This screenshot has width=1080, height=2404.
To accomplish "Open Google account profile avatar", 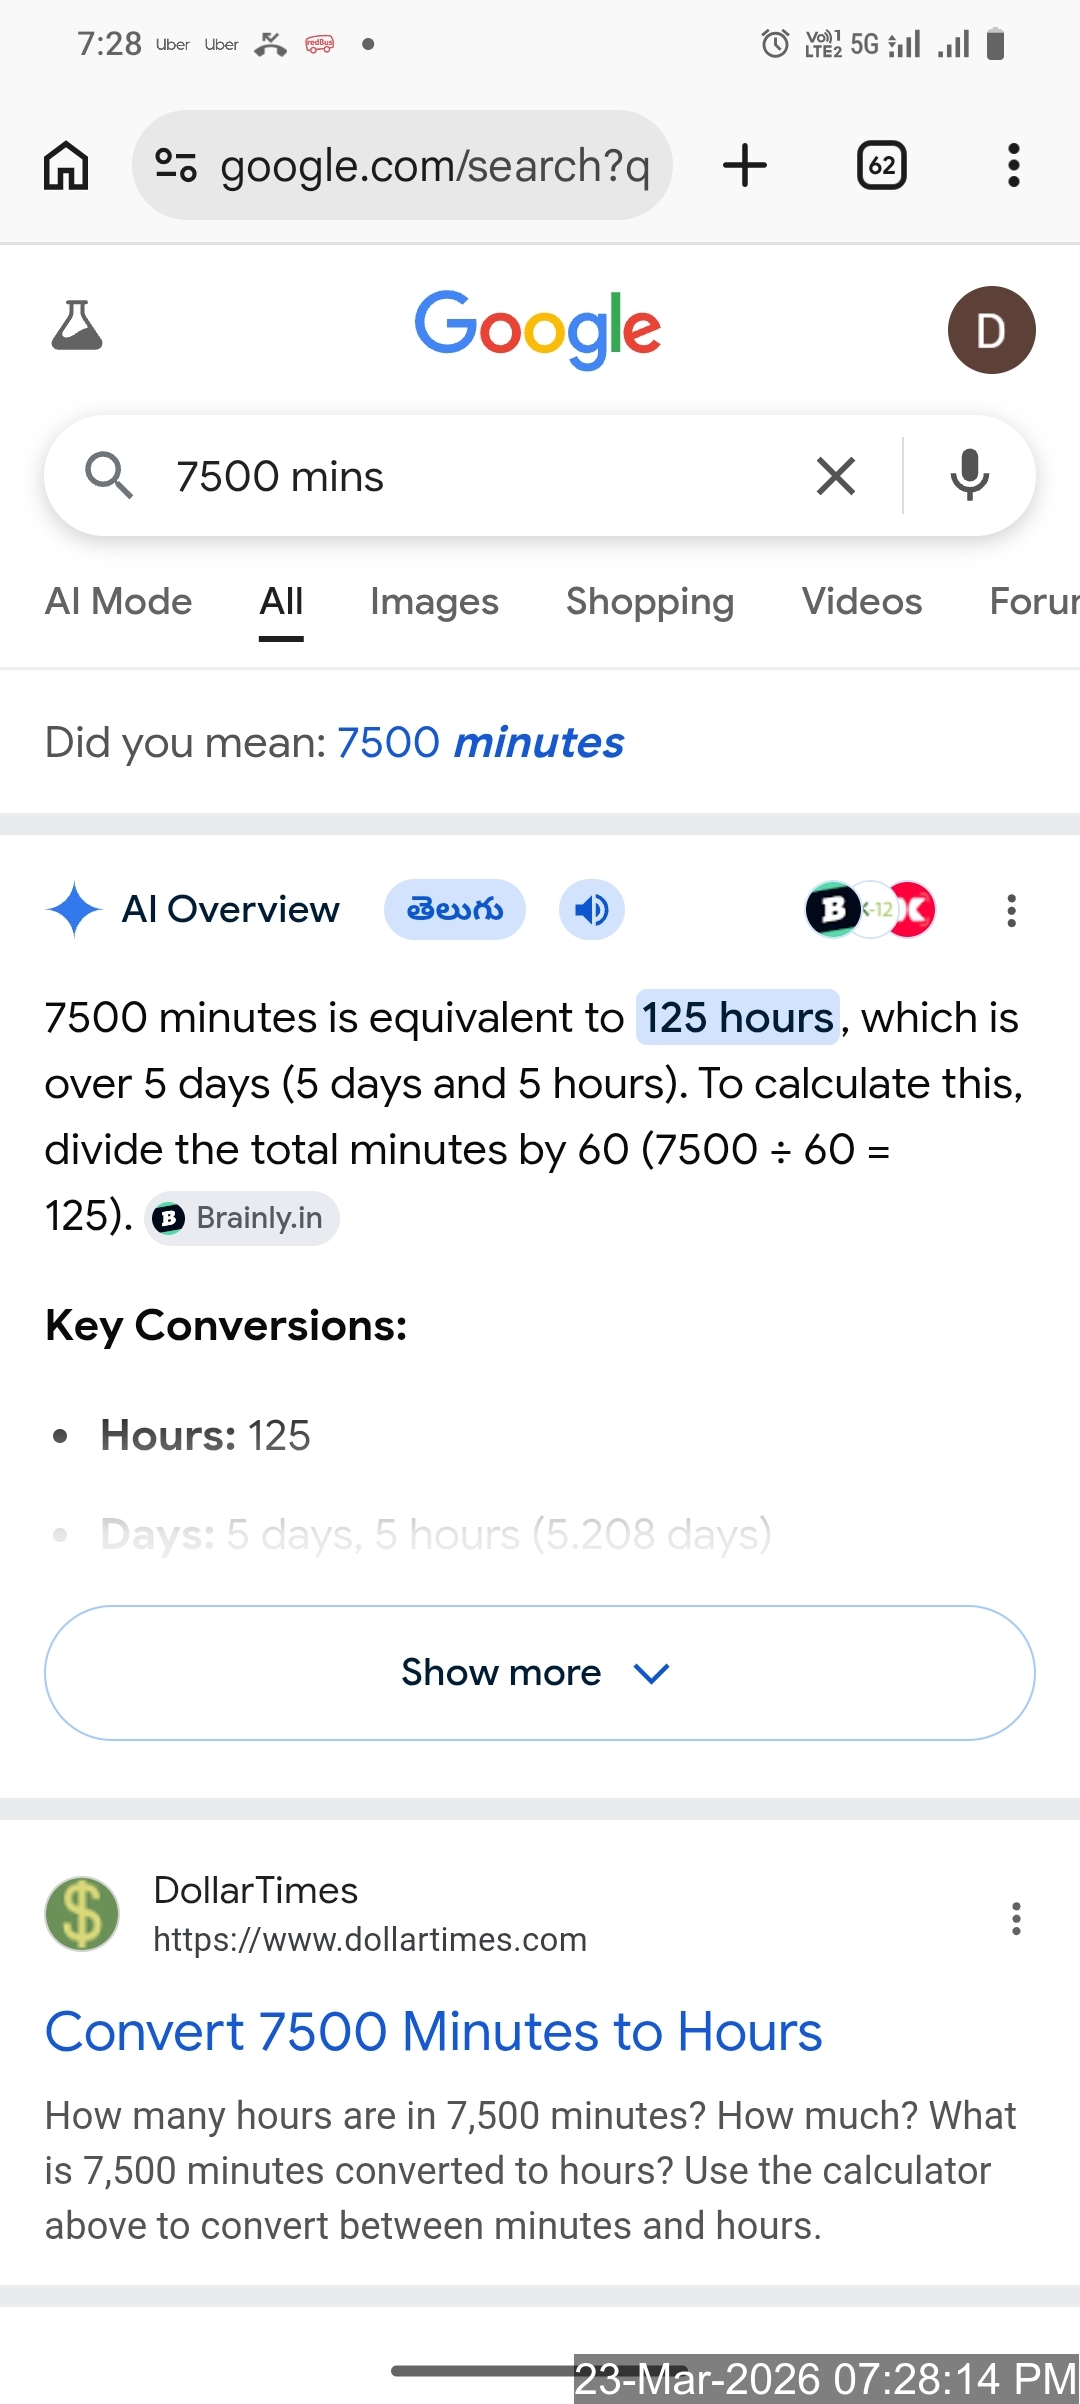I will tap(991, 330).
